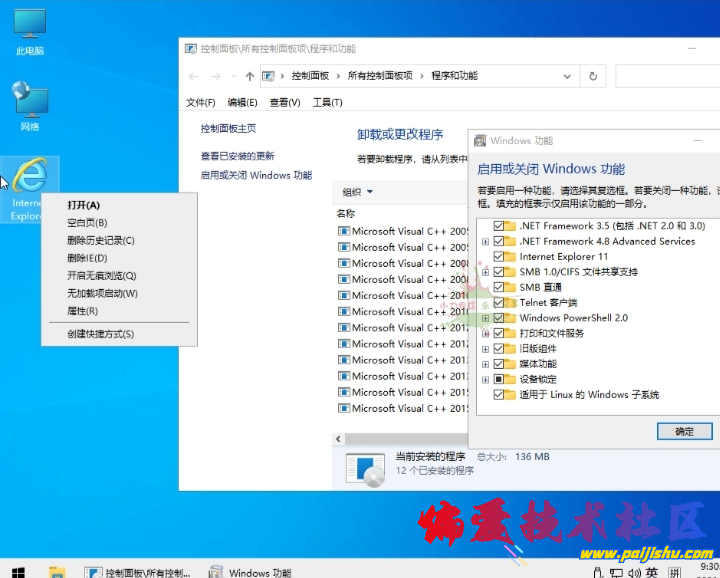Uncheck 适用于 Linux 的 Windows 子系统
The height and width of the screenshot is (578, 720).
tap(498, 395)
